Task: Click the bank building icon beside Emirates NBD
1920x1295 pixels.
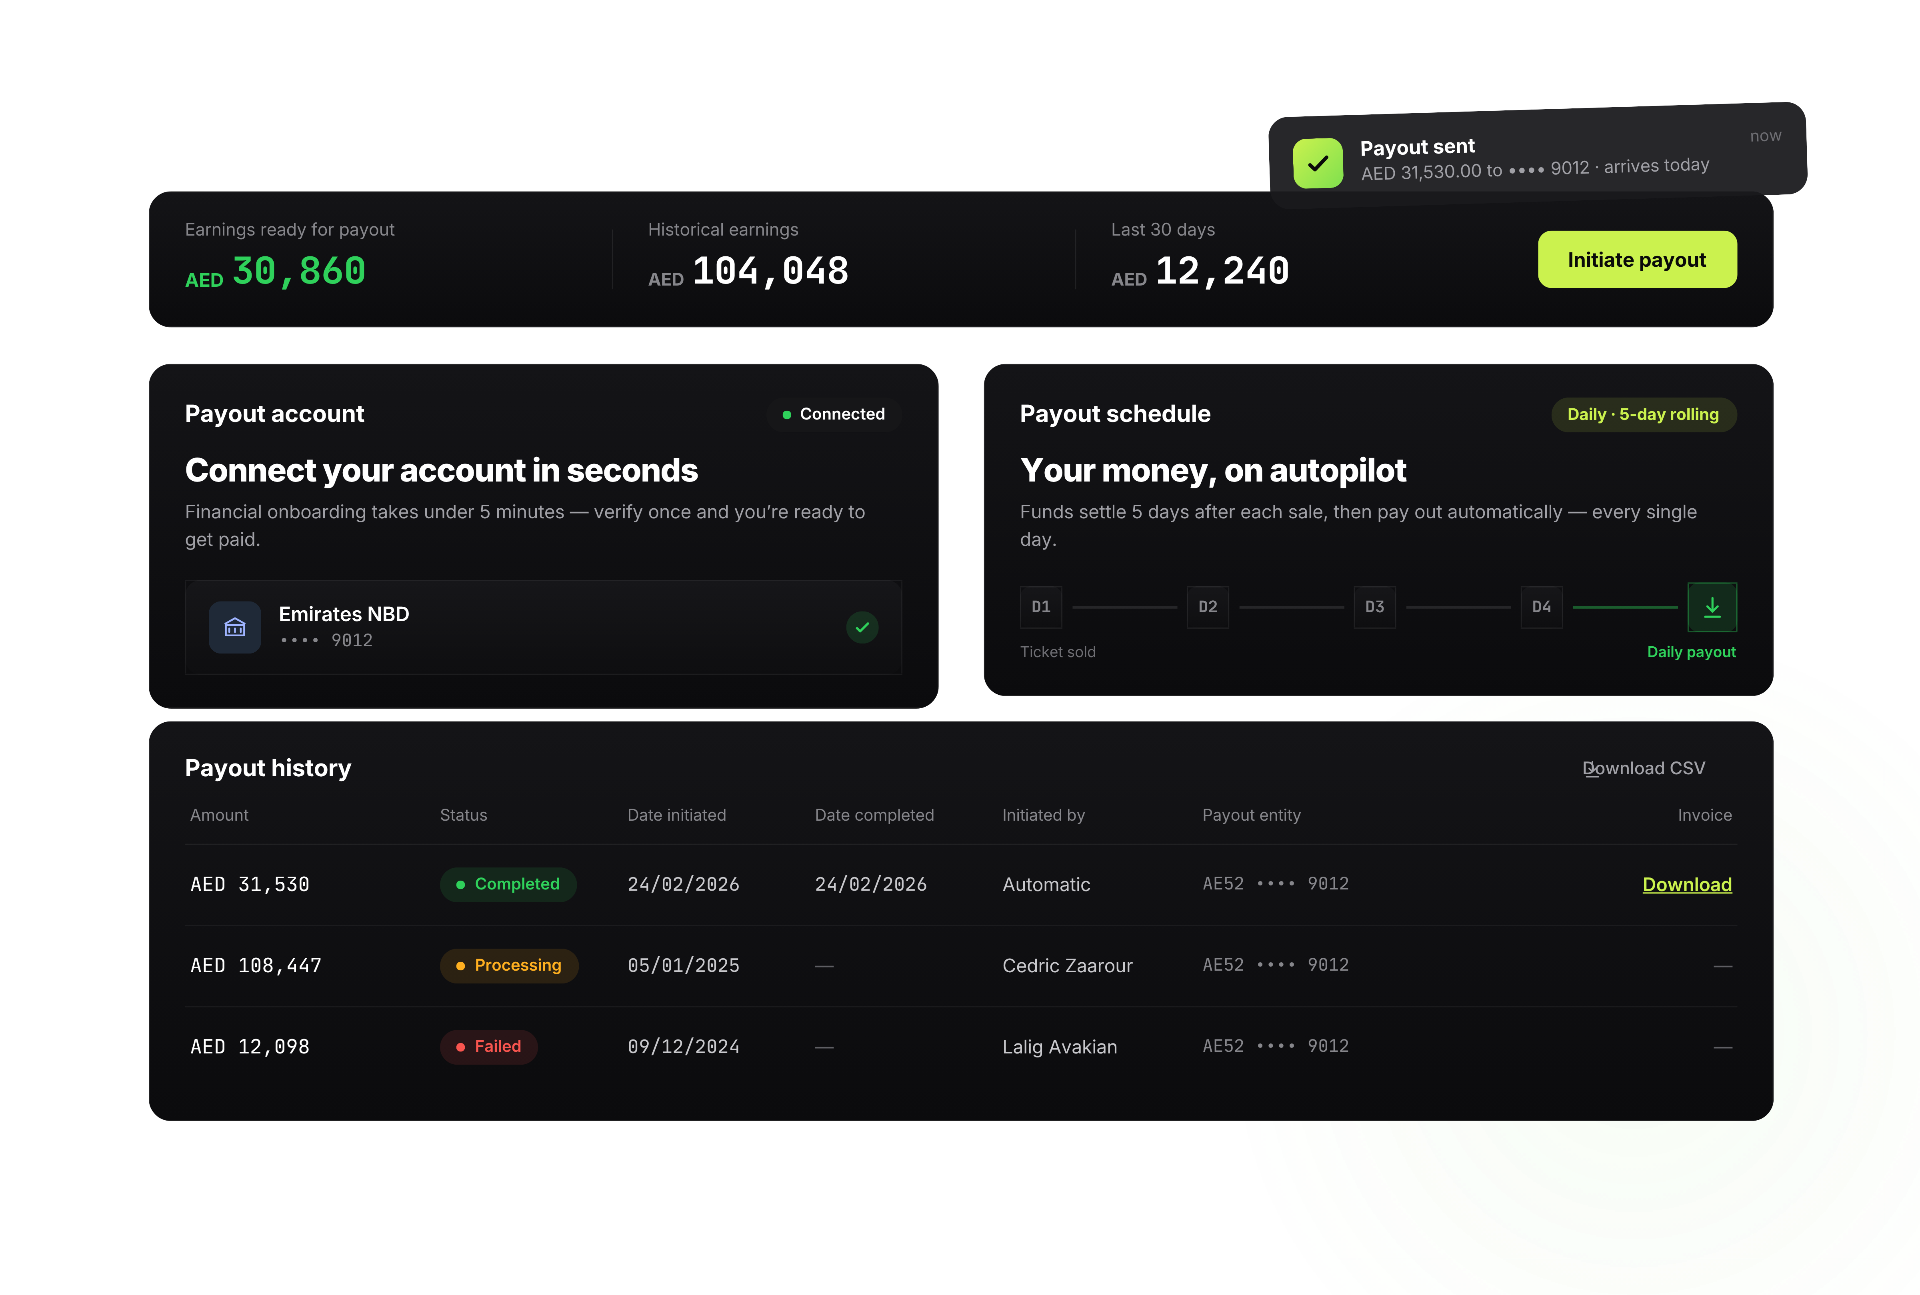Action: click(235, 627)
